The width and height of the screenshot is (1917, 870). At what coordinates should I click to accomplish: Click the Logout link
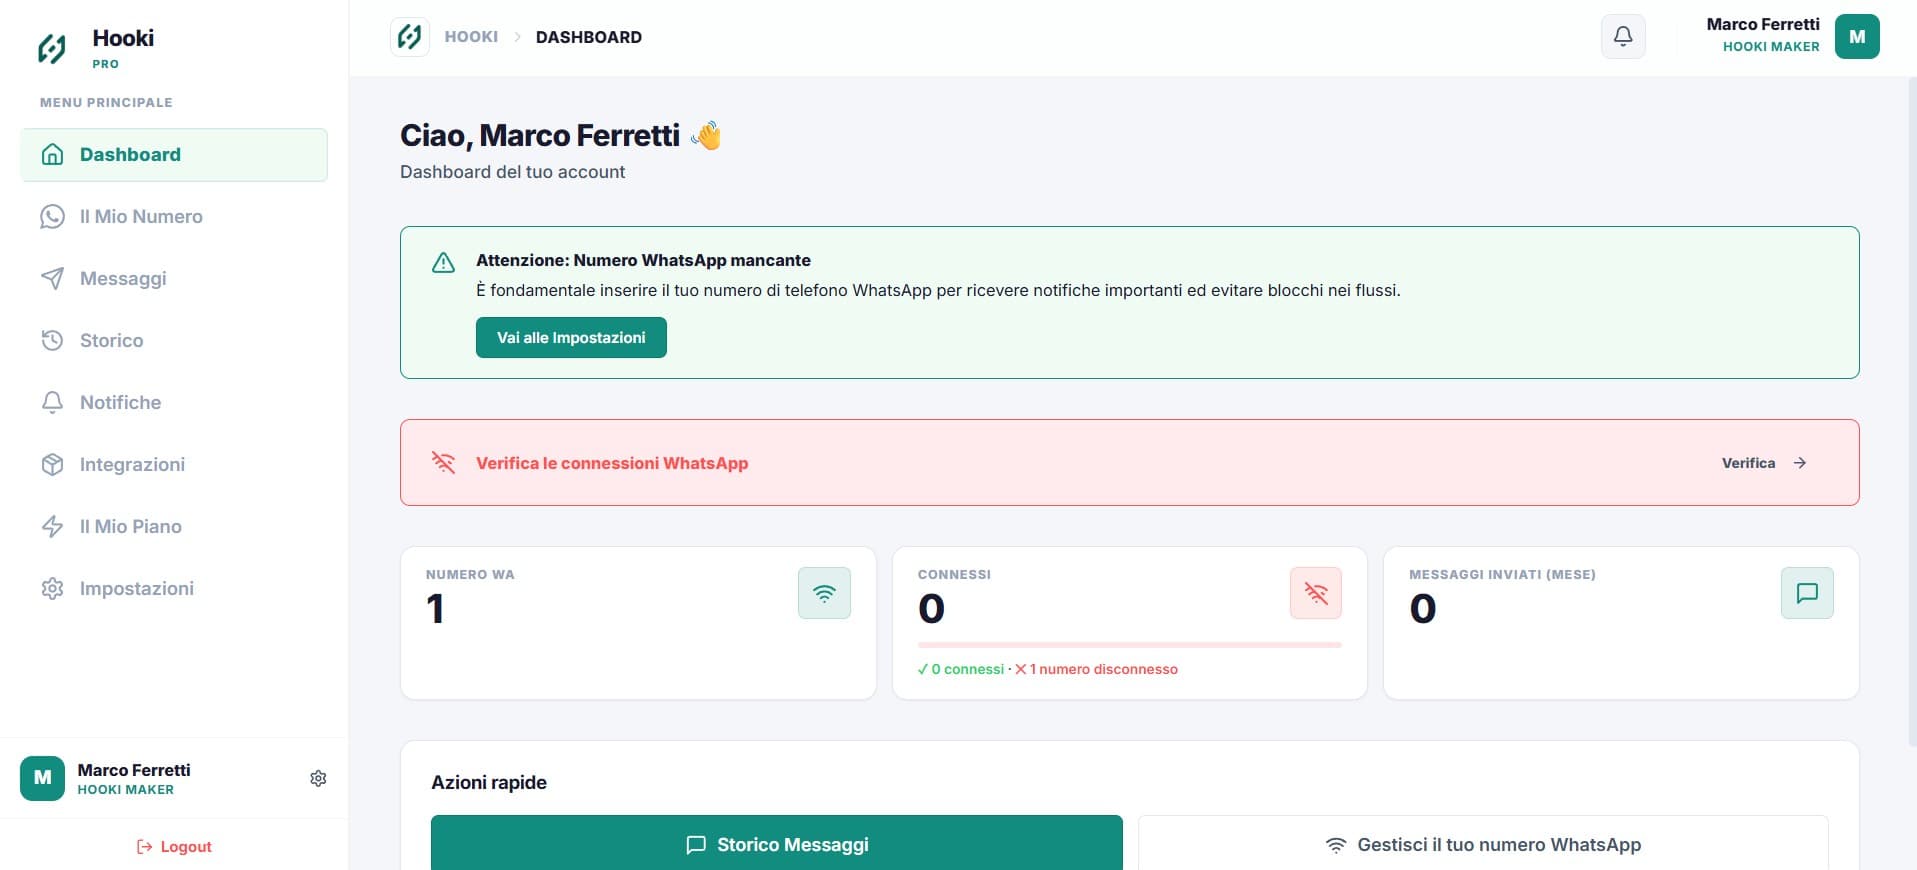click(174, 847)
